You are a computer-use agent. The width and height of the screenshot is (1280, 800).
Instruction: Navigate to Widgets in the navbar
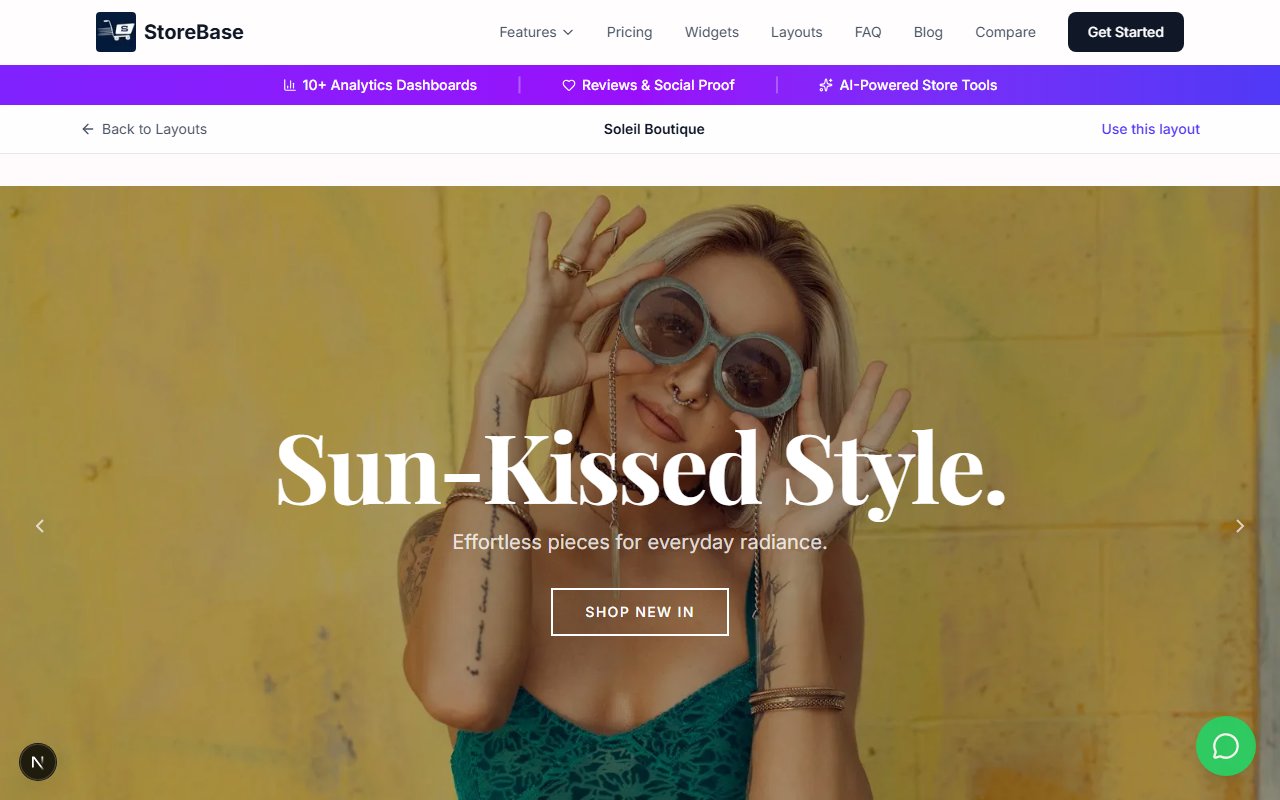(x=712, y=32)
